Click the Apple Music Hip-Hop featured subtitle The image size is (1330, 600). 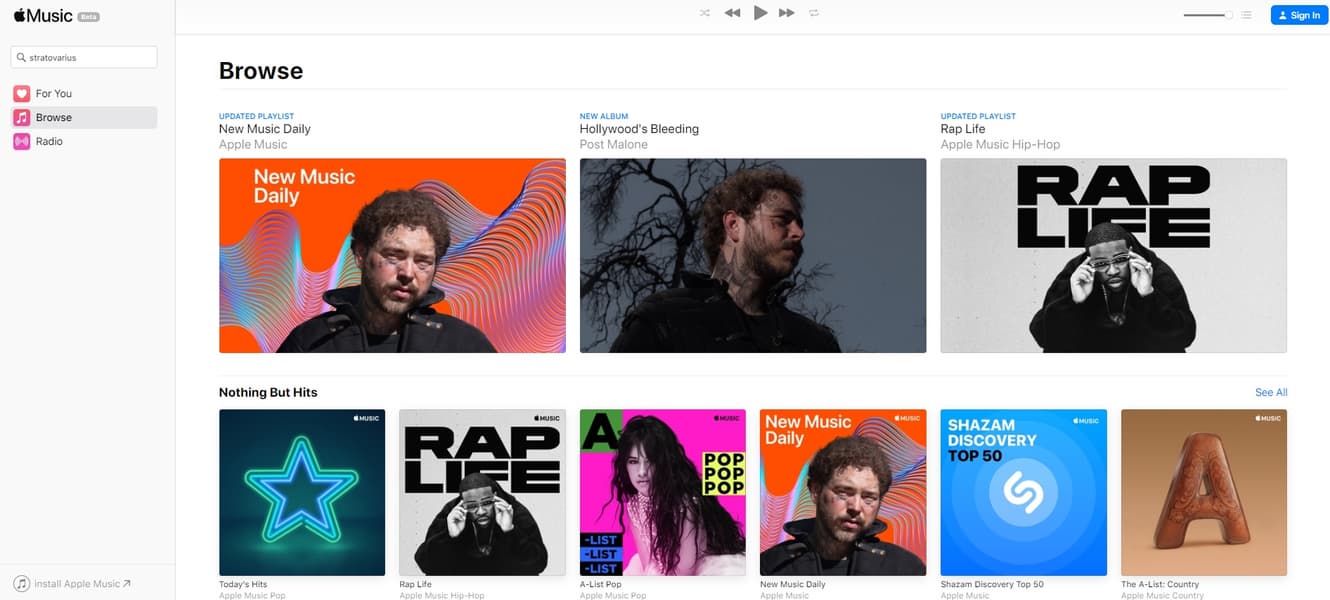[1000, 144]
